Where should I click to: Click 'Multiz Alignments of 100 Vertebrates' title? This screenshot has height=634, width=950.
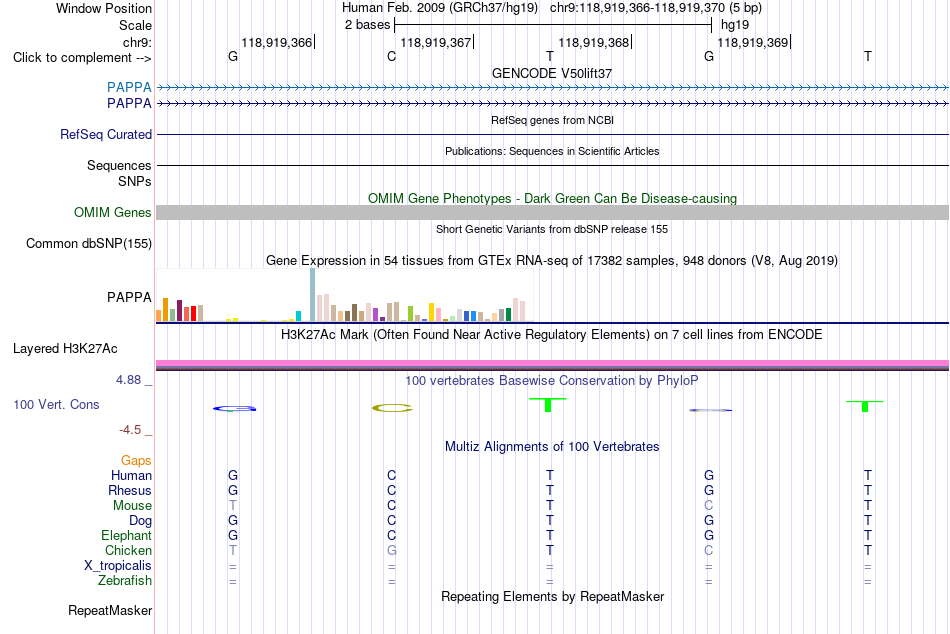pyautogui.click(x=552, y=447)
